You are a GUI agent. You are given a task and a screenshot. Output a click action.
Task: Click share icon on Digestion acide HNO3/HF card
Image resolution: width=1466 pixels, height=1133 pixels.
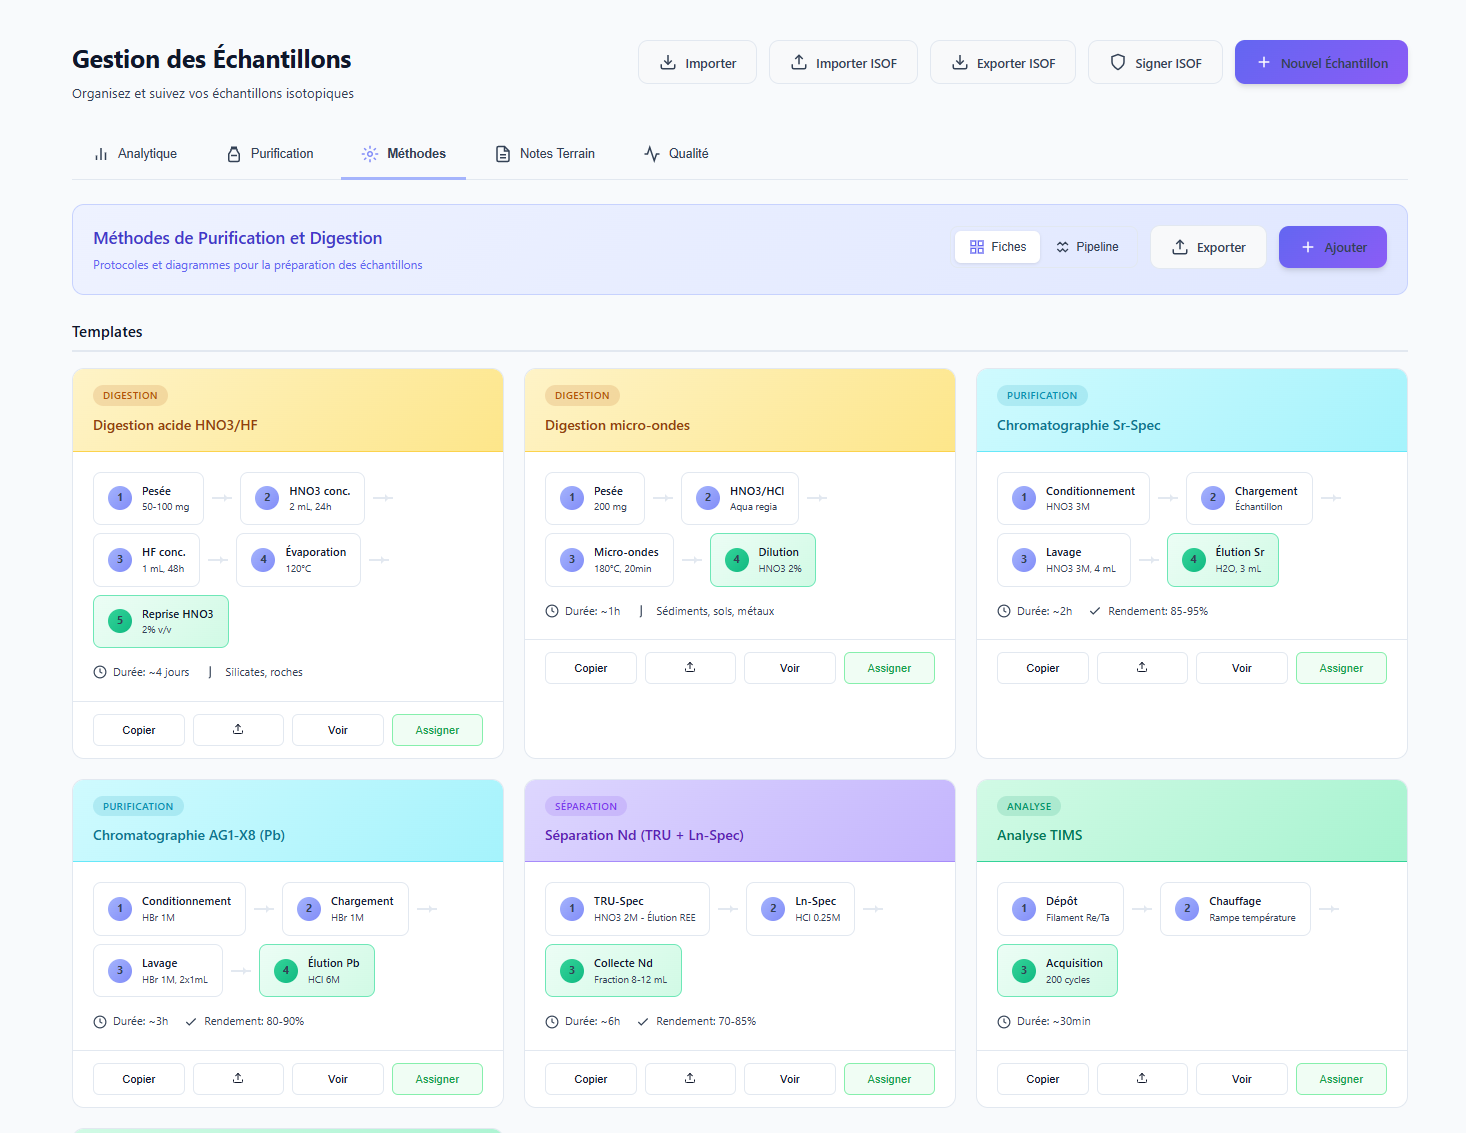click(x=238, y=730)
